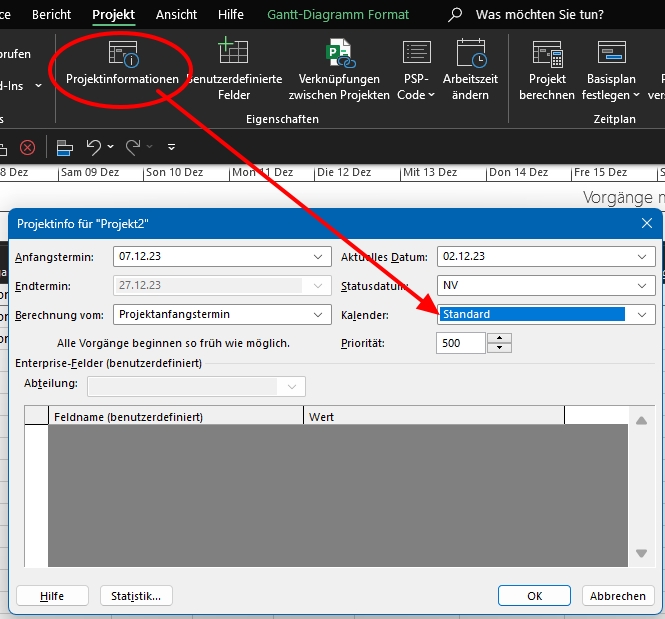Open the Statusdatum dropdown showing NV
Image resolution: width=665 pixels, height=619 pixels.
pyautogui.click(x=642, y=286)
